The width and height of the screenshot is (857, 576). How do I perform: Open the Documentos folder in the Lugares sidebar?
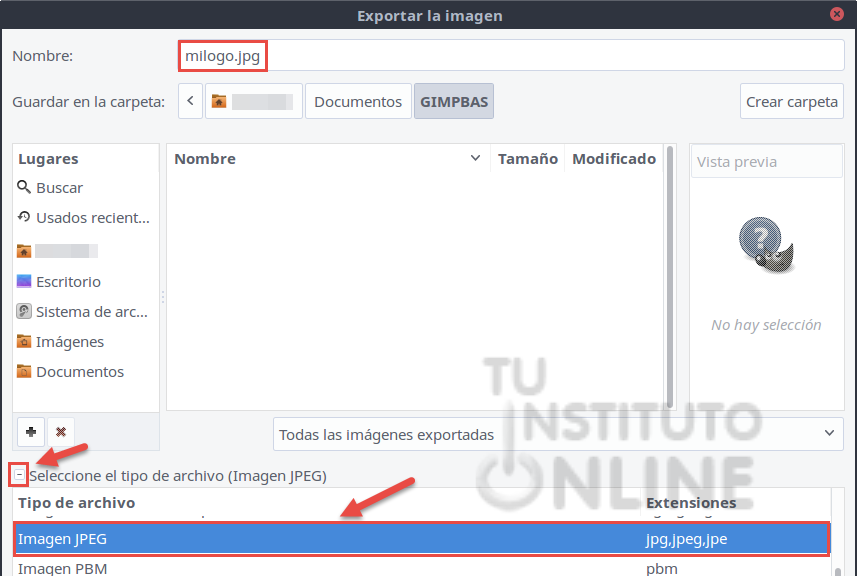pyautogui.click(x=86, y=372)
